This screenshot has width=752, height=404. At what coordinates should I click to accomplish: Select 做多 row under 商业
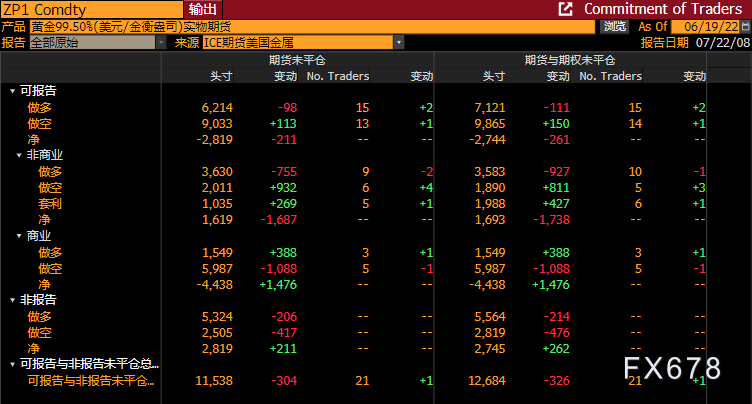(50, 252)
